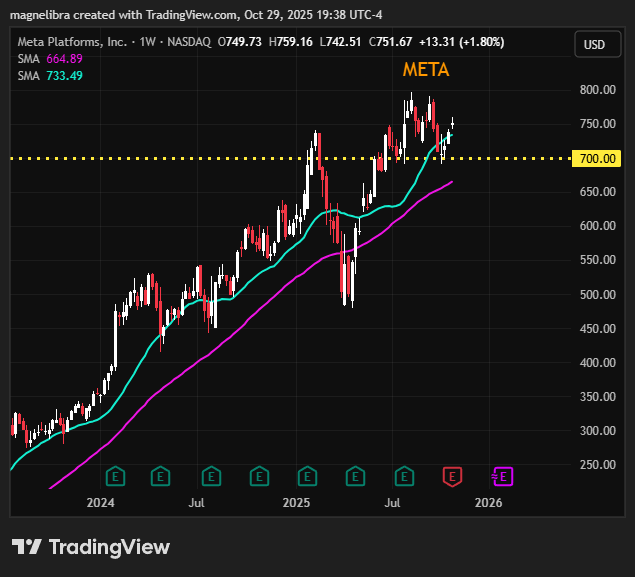
Task: Click the 600.00 price axis label
Action: click(597, 226)
